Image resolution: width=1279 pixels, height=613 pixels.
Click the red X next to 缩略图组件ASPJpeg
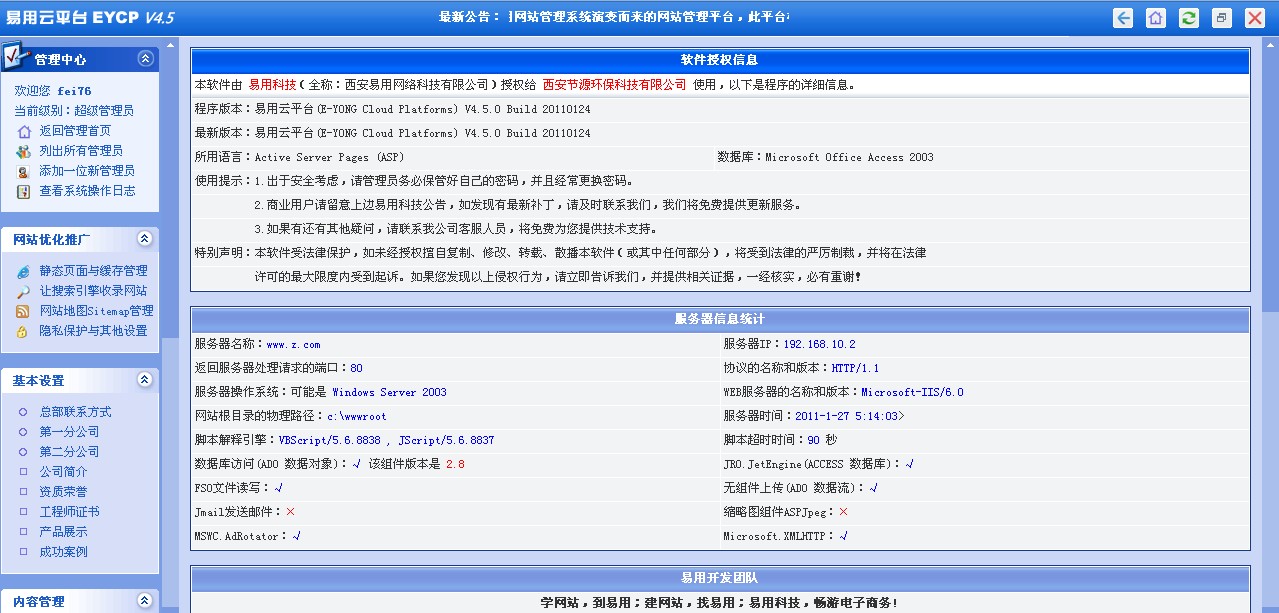click(843, 512)
